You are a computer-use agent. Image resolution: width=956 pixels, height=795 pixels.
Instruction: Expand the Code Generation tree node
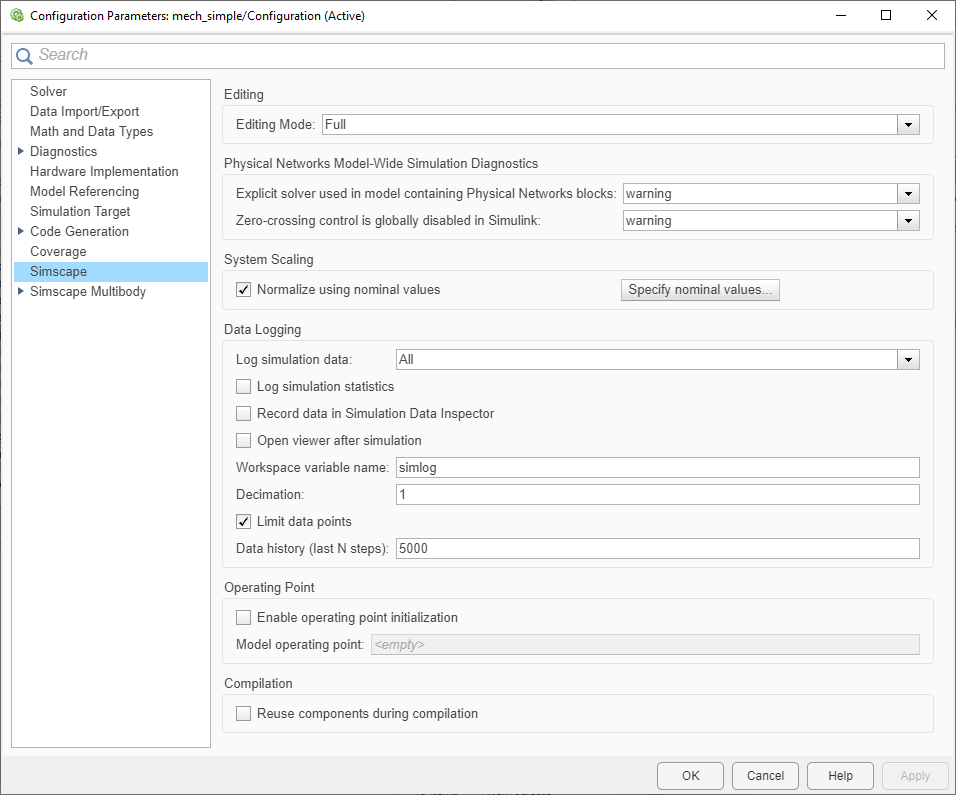(x=21, y=232)
